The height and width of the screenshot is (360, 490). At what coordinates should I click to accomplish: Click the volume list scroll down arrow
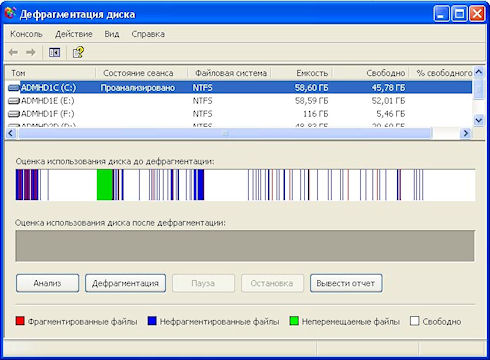pyautogui.click(x=479, y=120)
